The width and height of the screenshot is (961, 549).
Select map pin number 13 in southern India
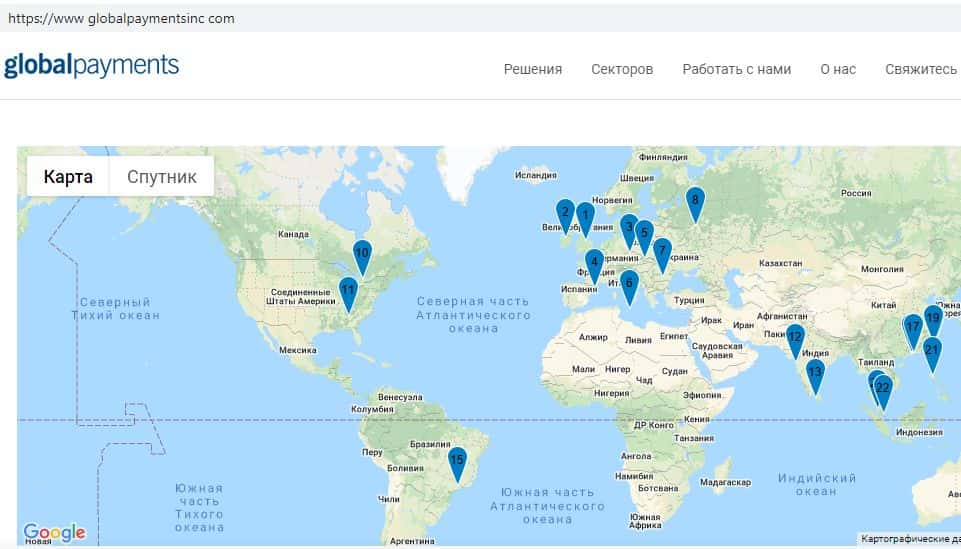coord(815,374)
